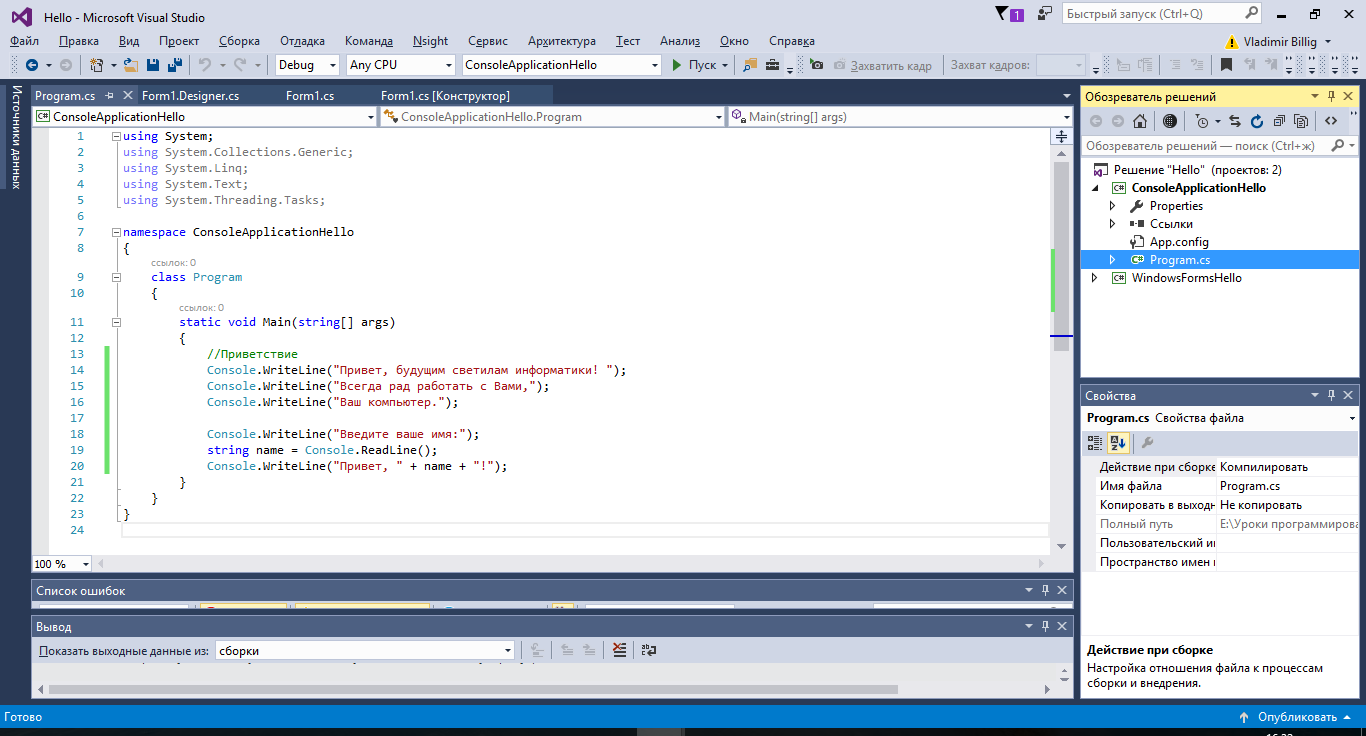Click the send feedback icon
The image size is (1366, 736).
point(1045,14)
